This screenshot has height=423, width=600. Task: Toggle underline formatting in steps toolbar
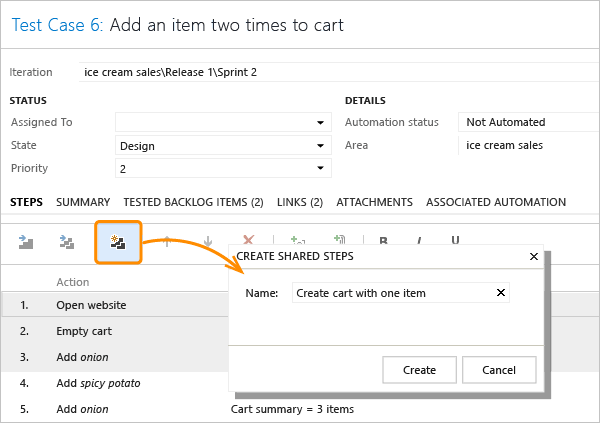455,241
